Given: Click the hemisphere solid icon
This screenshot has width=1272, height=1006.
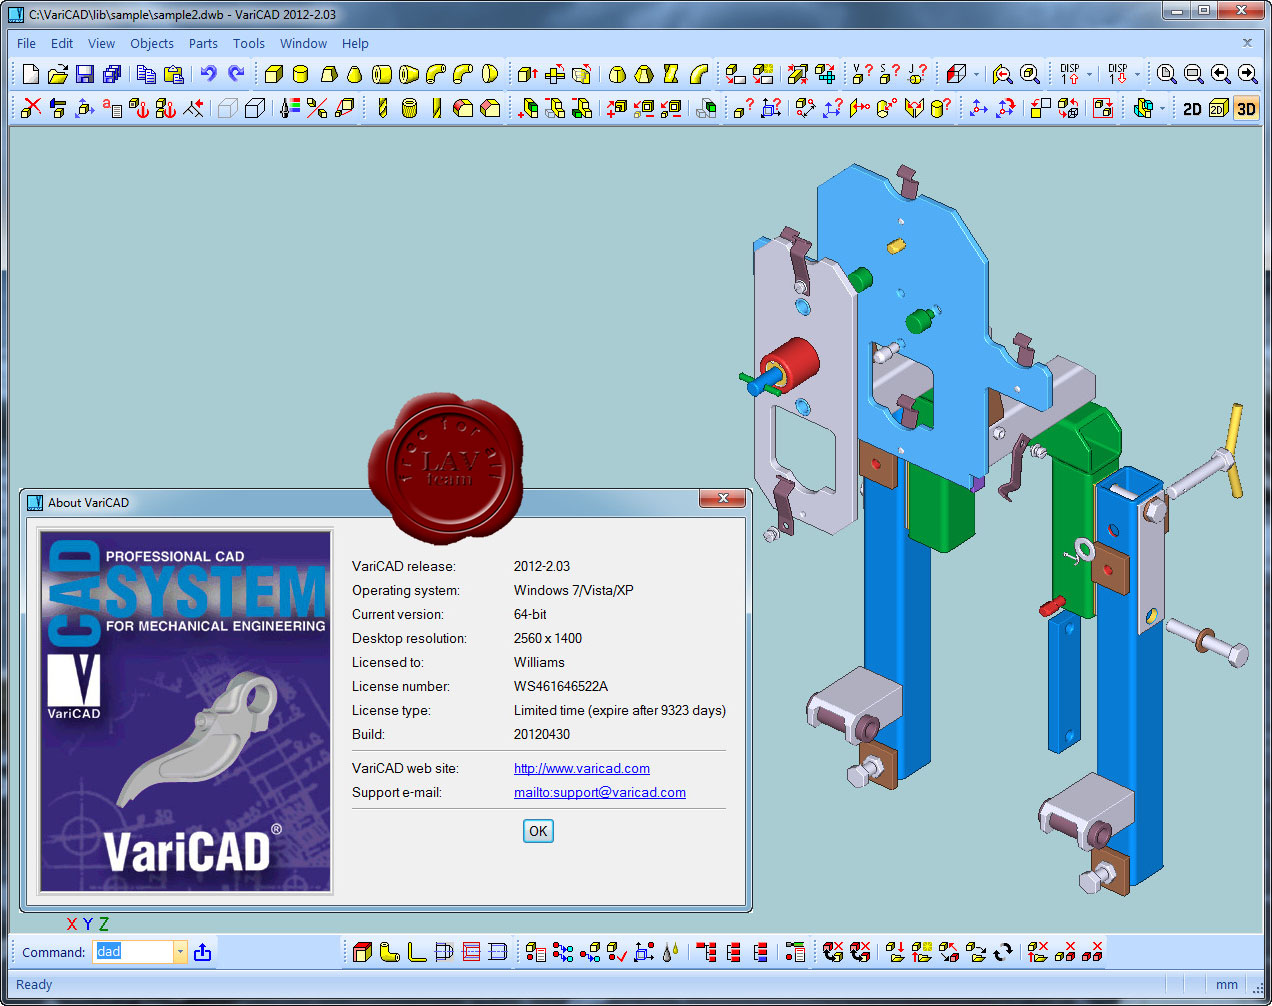Looking at the screenshot, I should [x=490, y=74].
